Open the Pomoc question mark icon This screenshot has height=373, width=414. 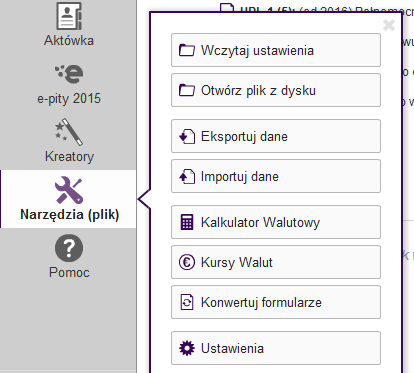coord(69,248)
